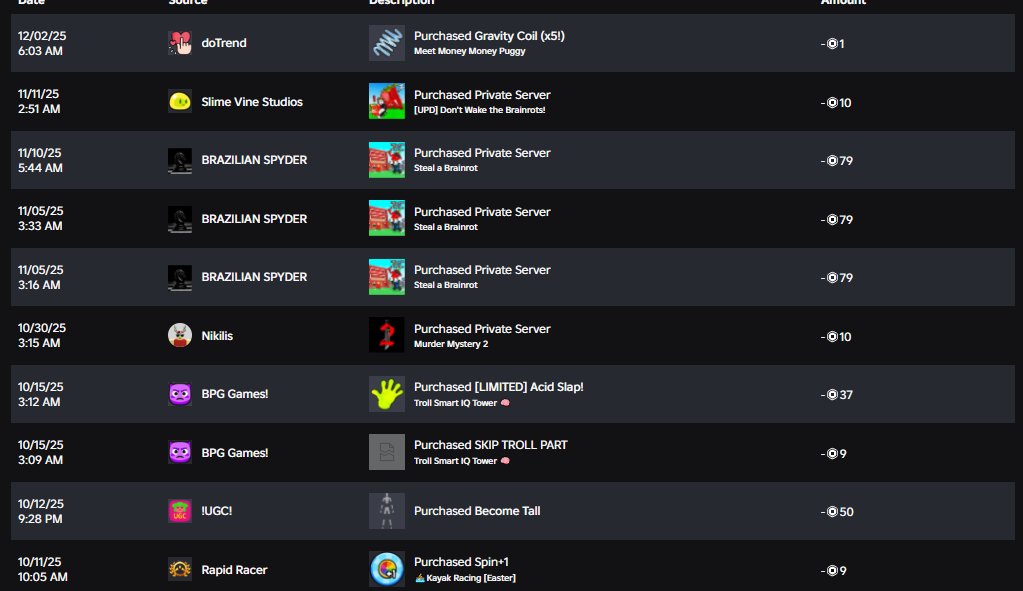Open BPG Games! link in 3:09 AM row
This screenshot has height=591, width=1023.
click(234, 453)
